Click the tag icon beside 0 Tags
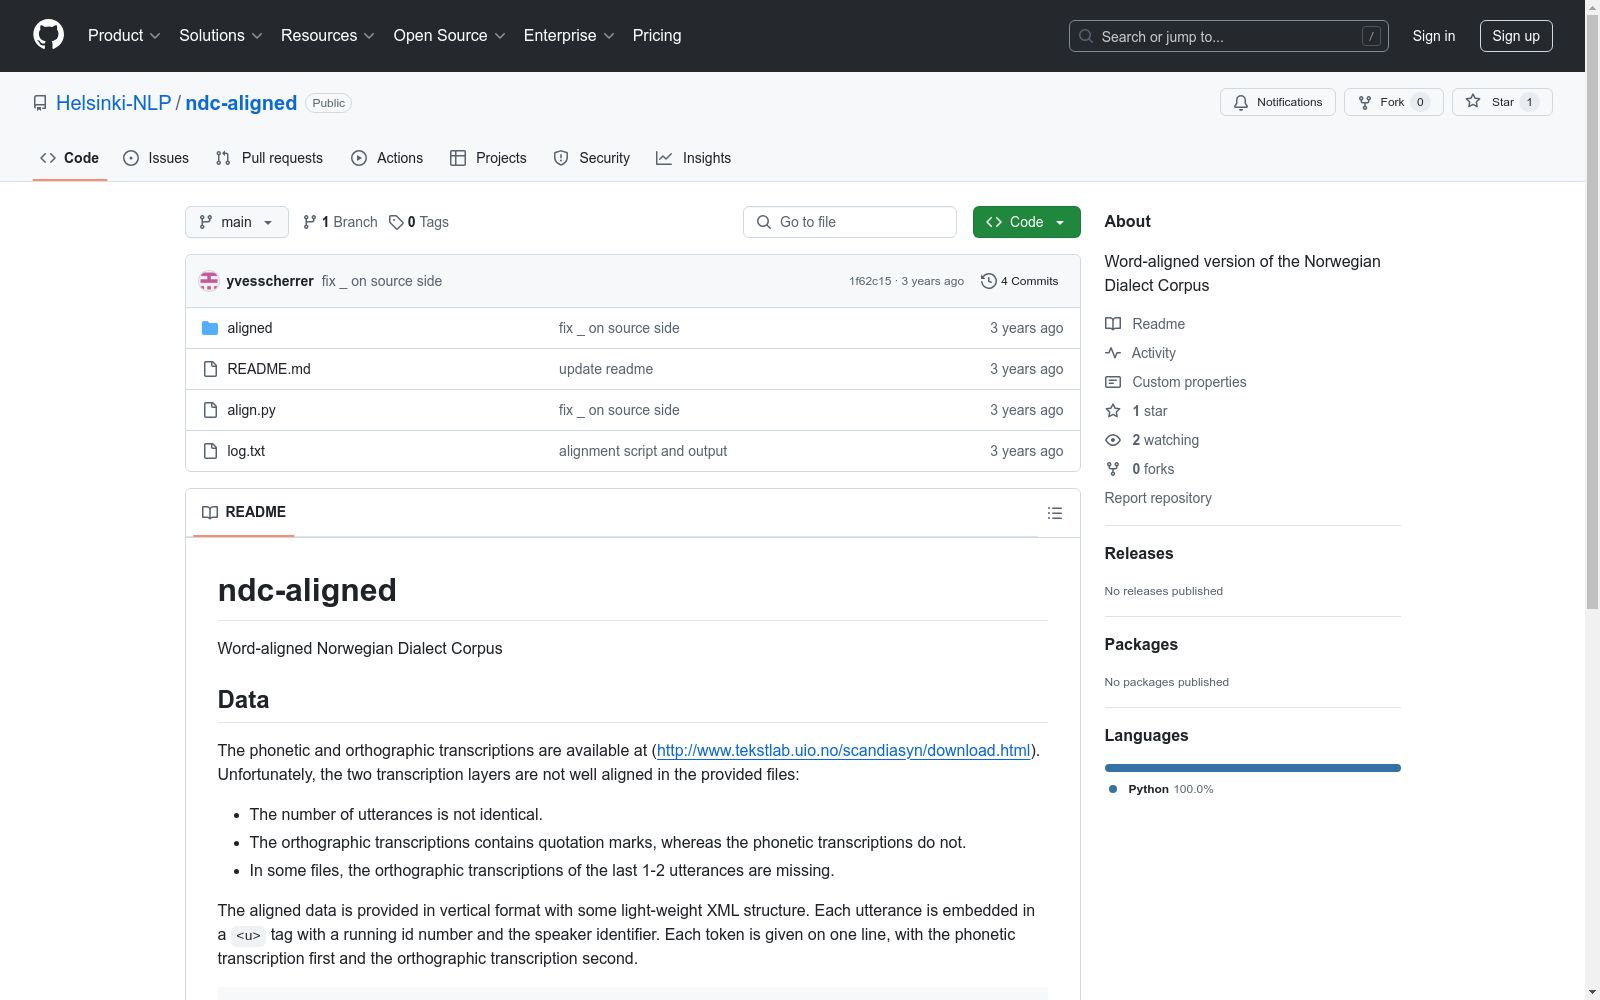Viewport: 1600px width, 1000px height. [396, 222]
